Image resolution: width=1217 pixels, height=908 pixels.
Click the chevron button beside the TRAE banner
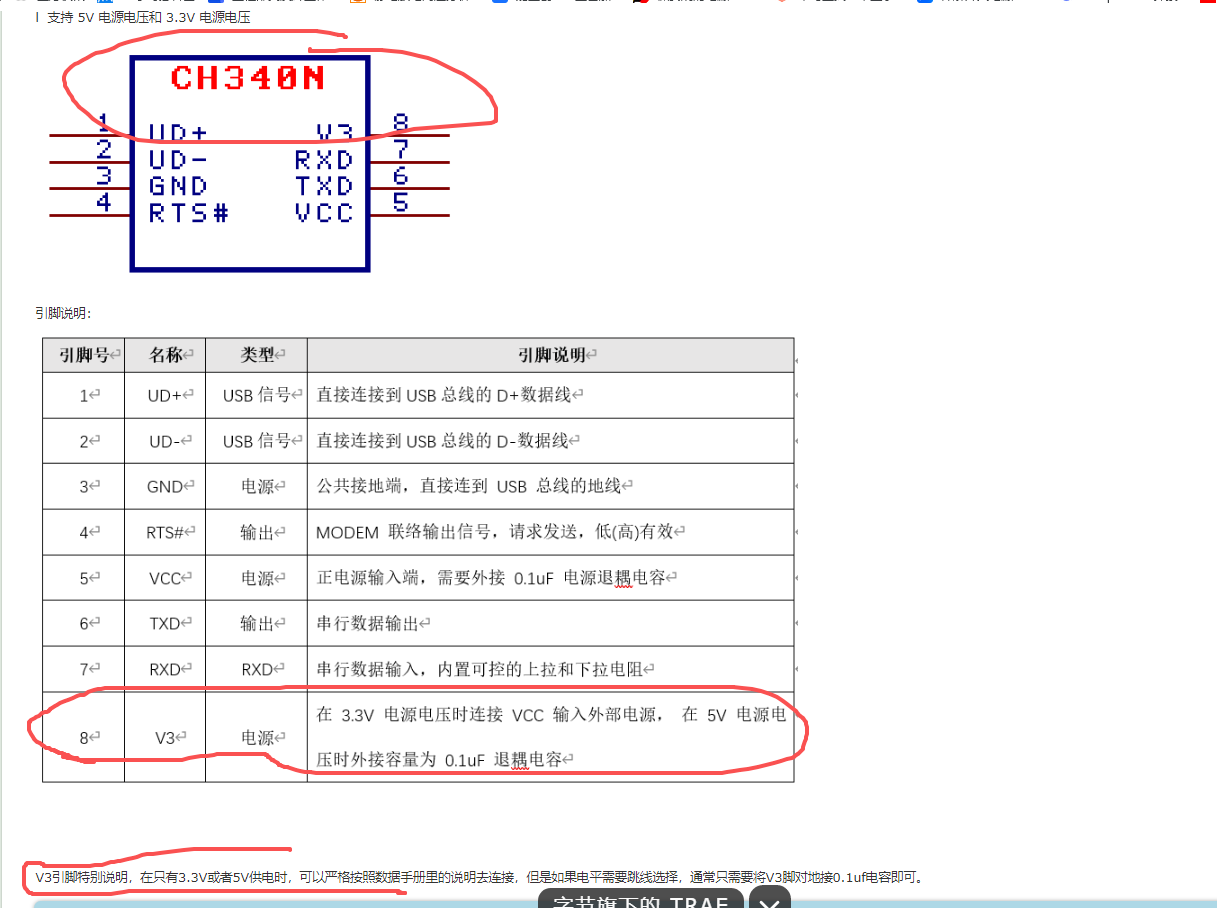(x=769, y=901)
